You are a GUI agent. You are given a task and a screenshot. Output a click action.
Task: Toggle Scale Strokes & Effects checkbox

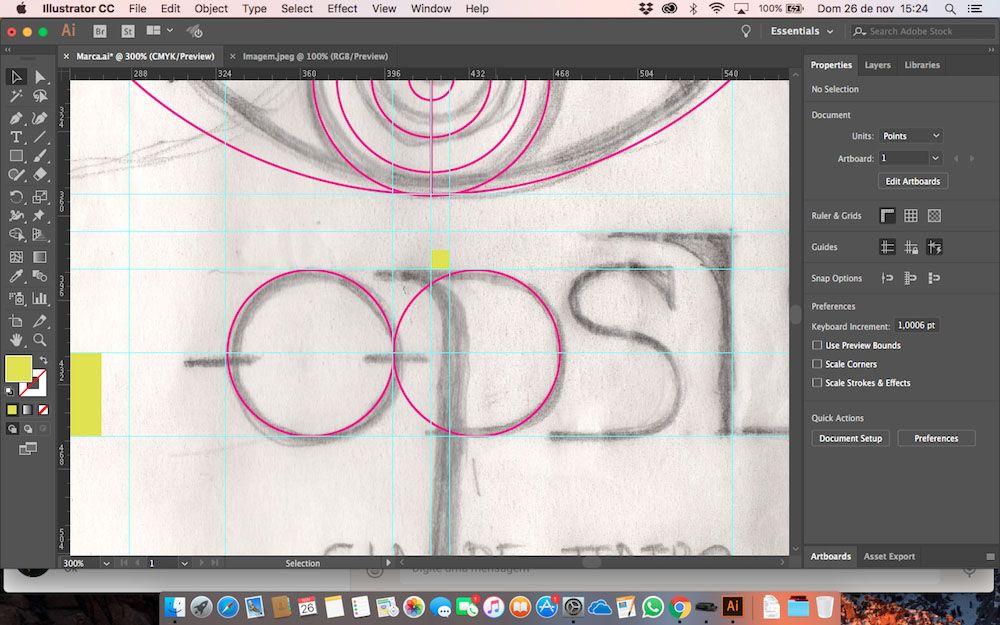[817, 383]
